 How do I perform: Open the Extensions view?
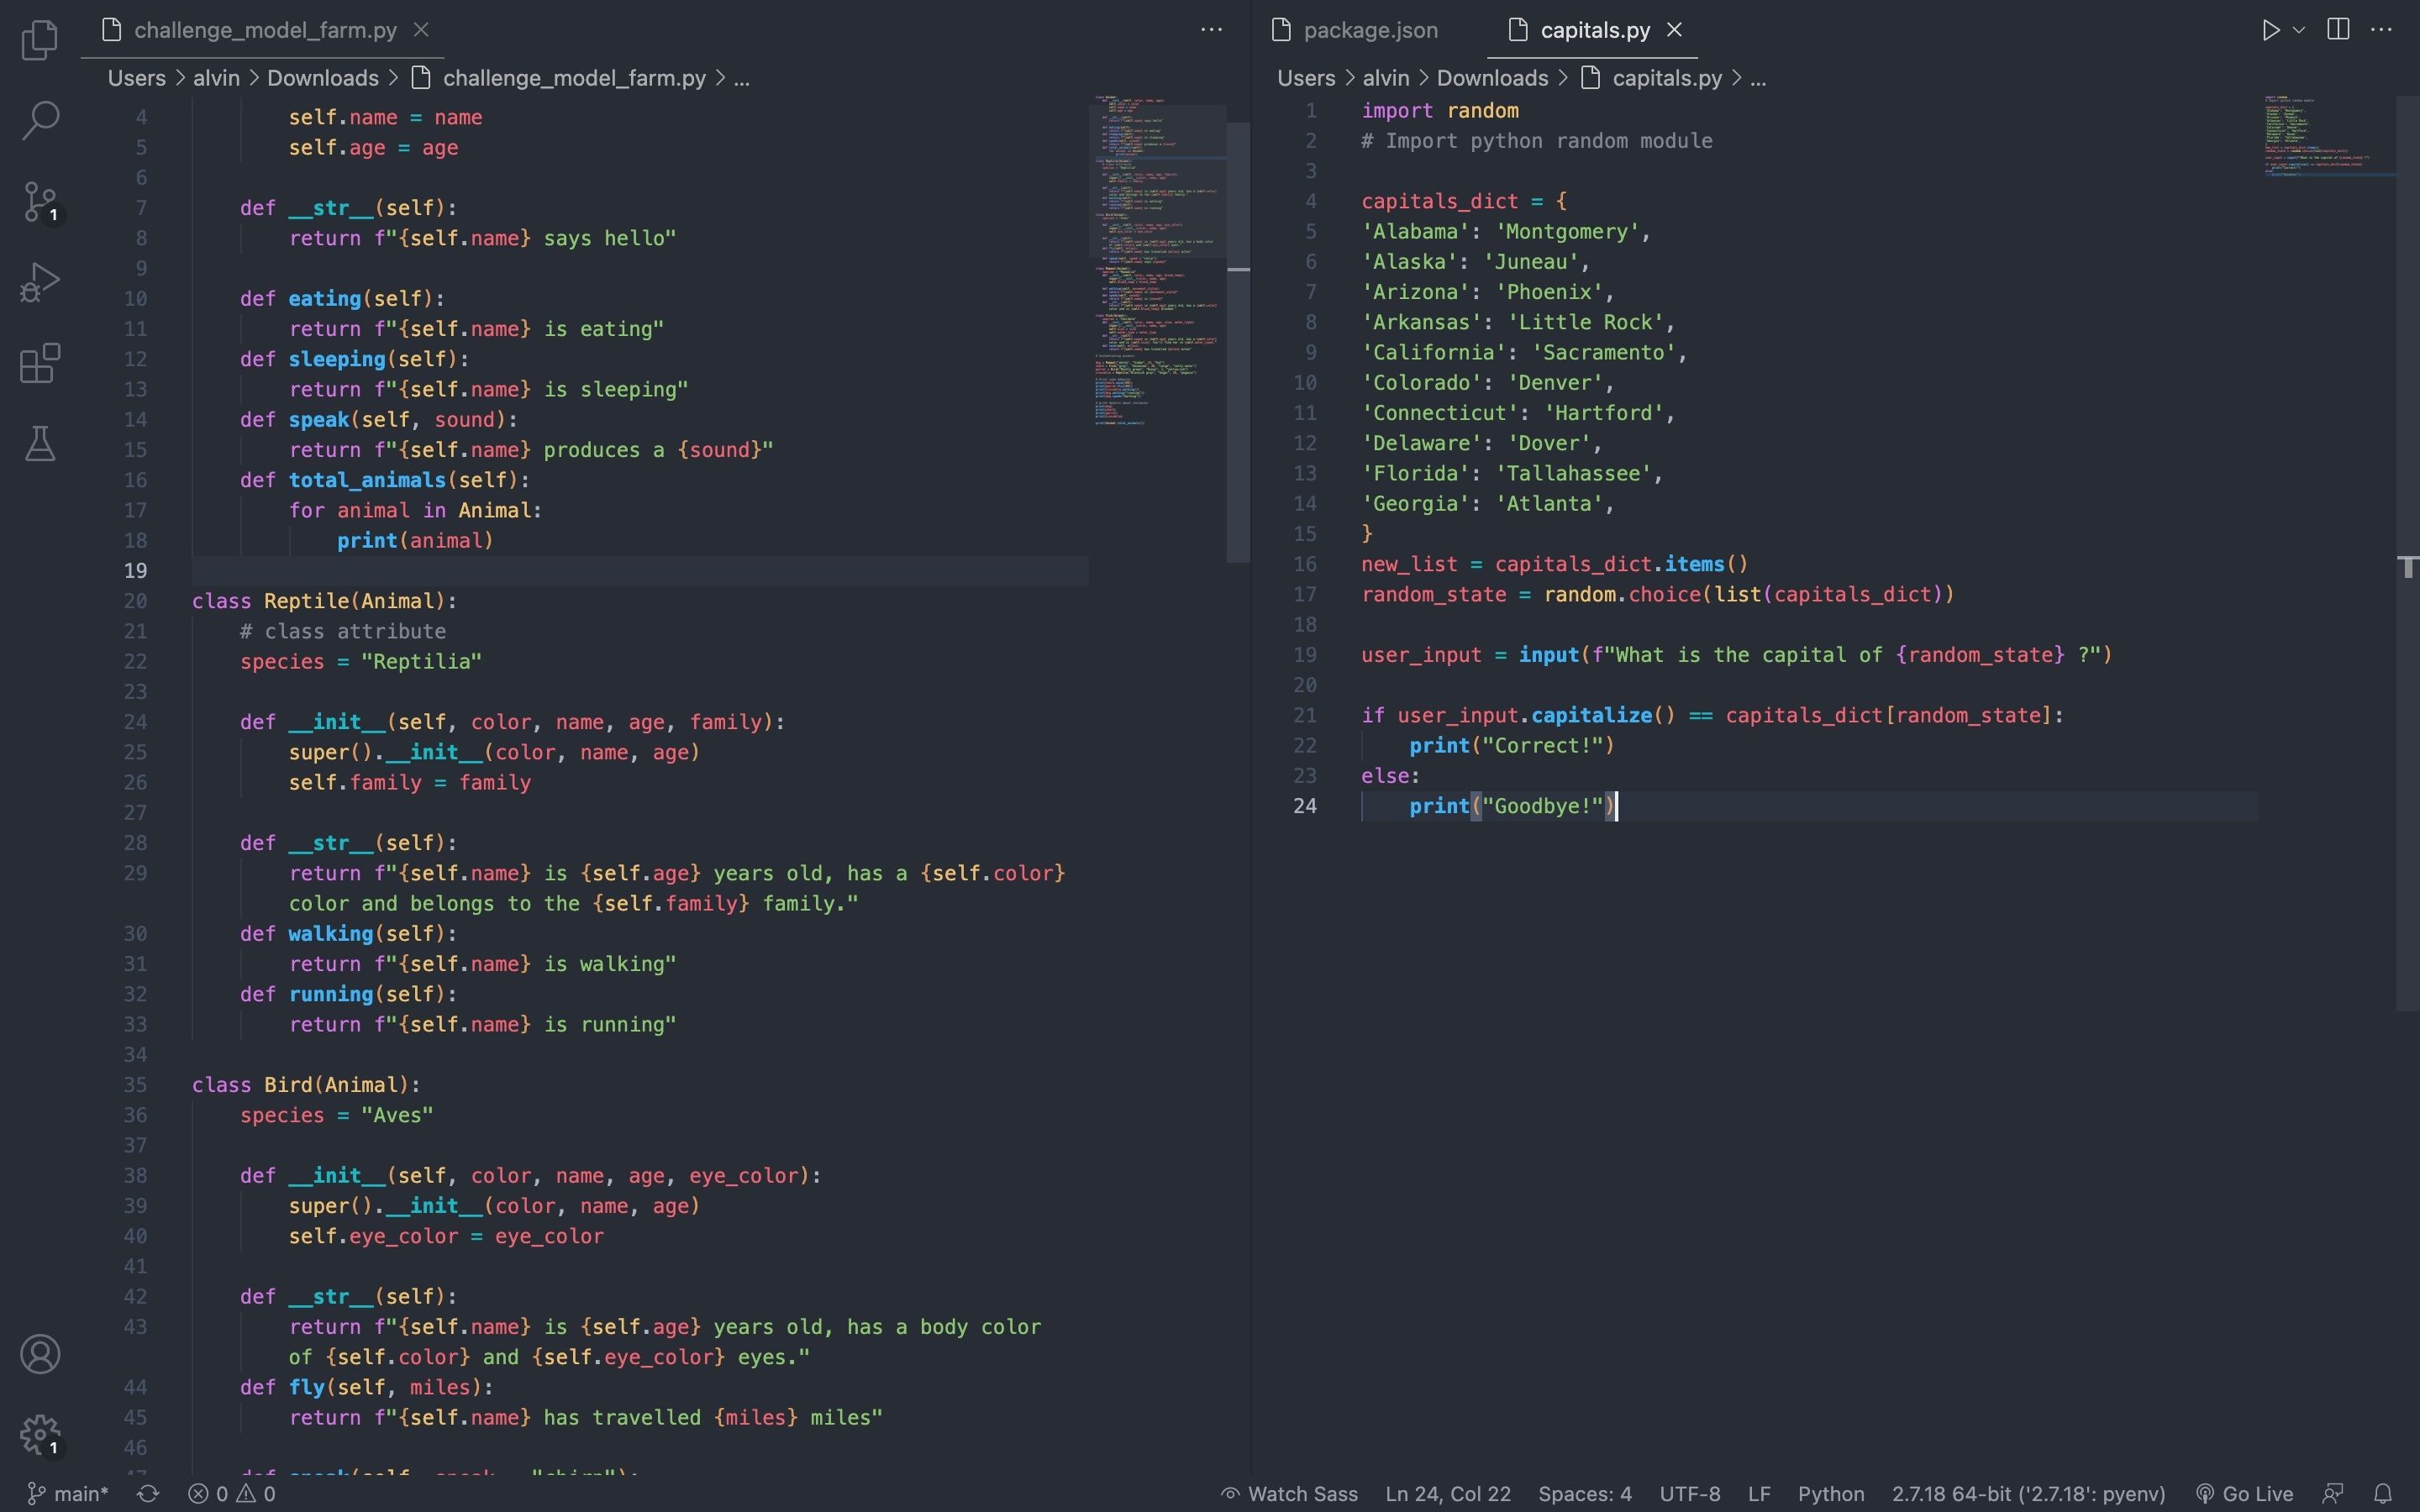click(40, 364)
